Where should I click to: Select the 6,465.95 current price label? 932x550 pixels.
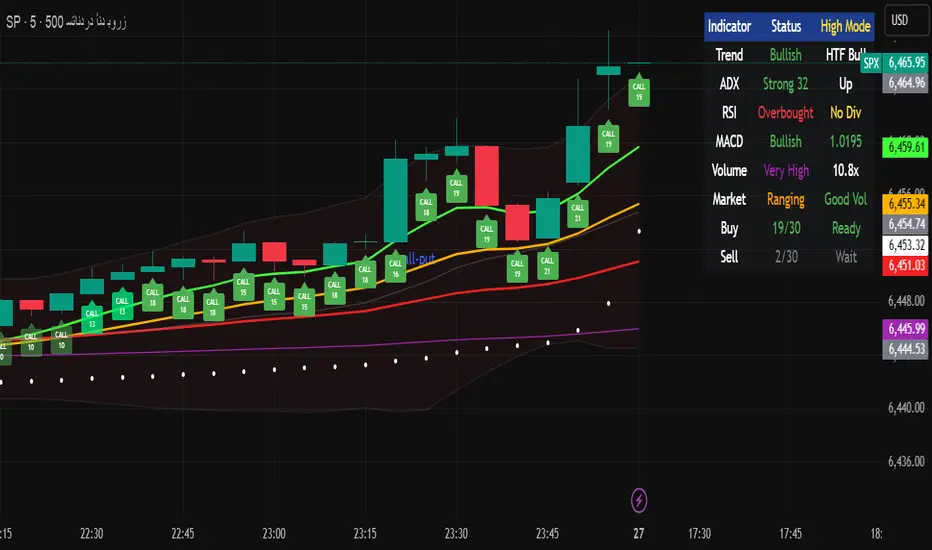coord(906,62)
